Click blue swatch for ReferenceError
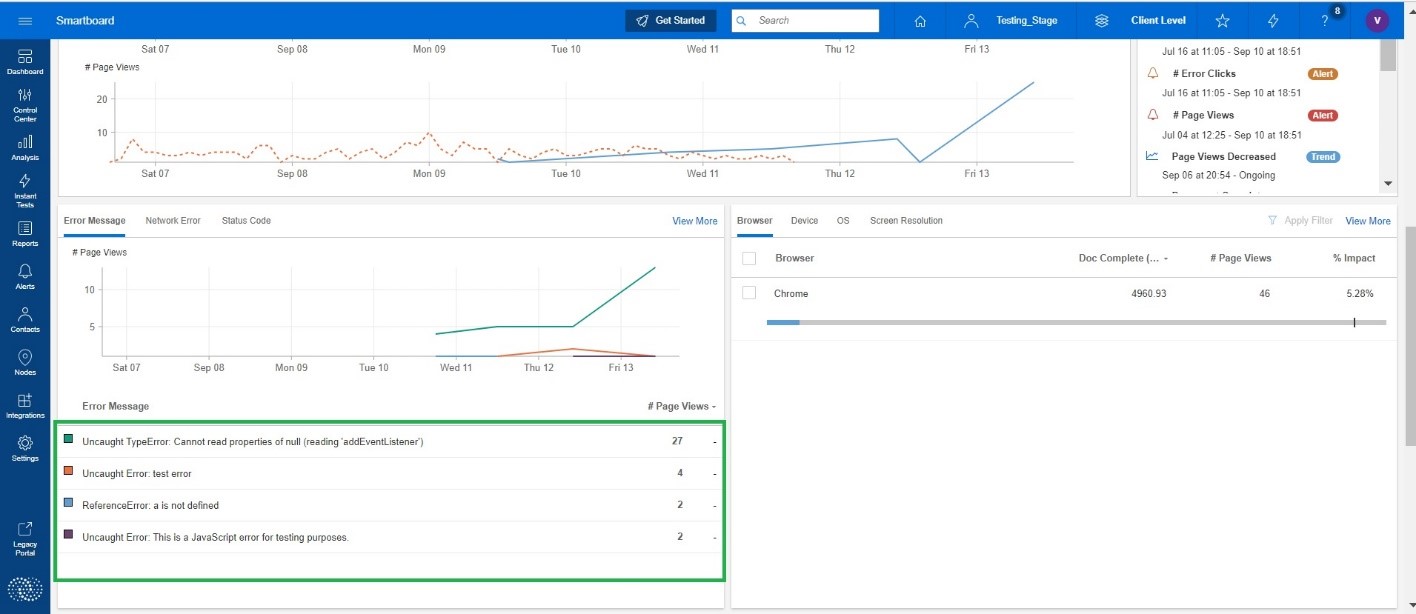Image resolution: width=1416 pixels, height=614 pixels. pyautogui.click(x=68, y=503)
